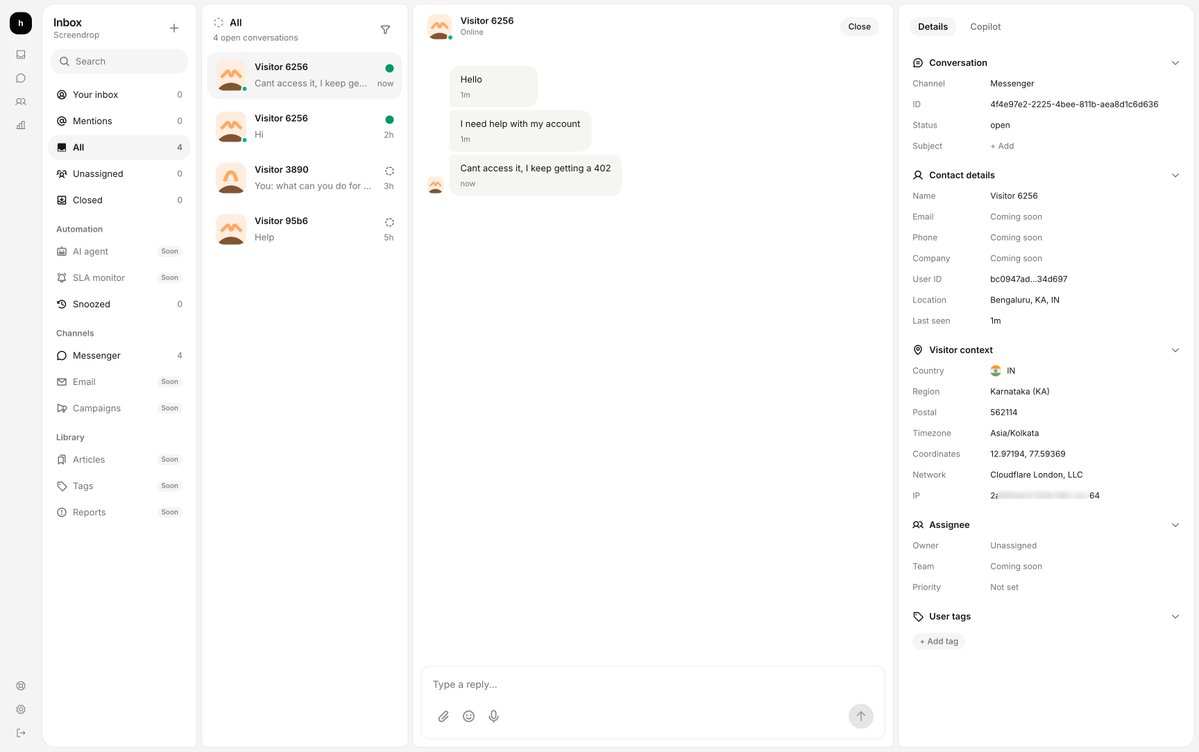Click the 'Type a reply...' message box

tap(653, 685)
